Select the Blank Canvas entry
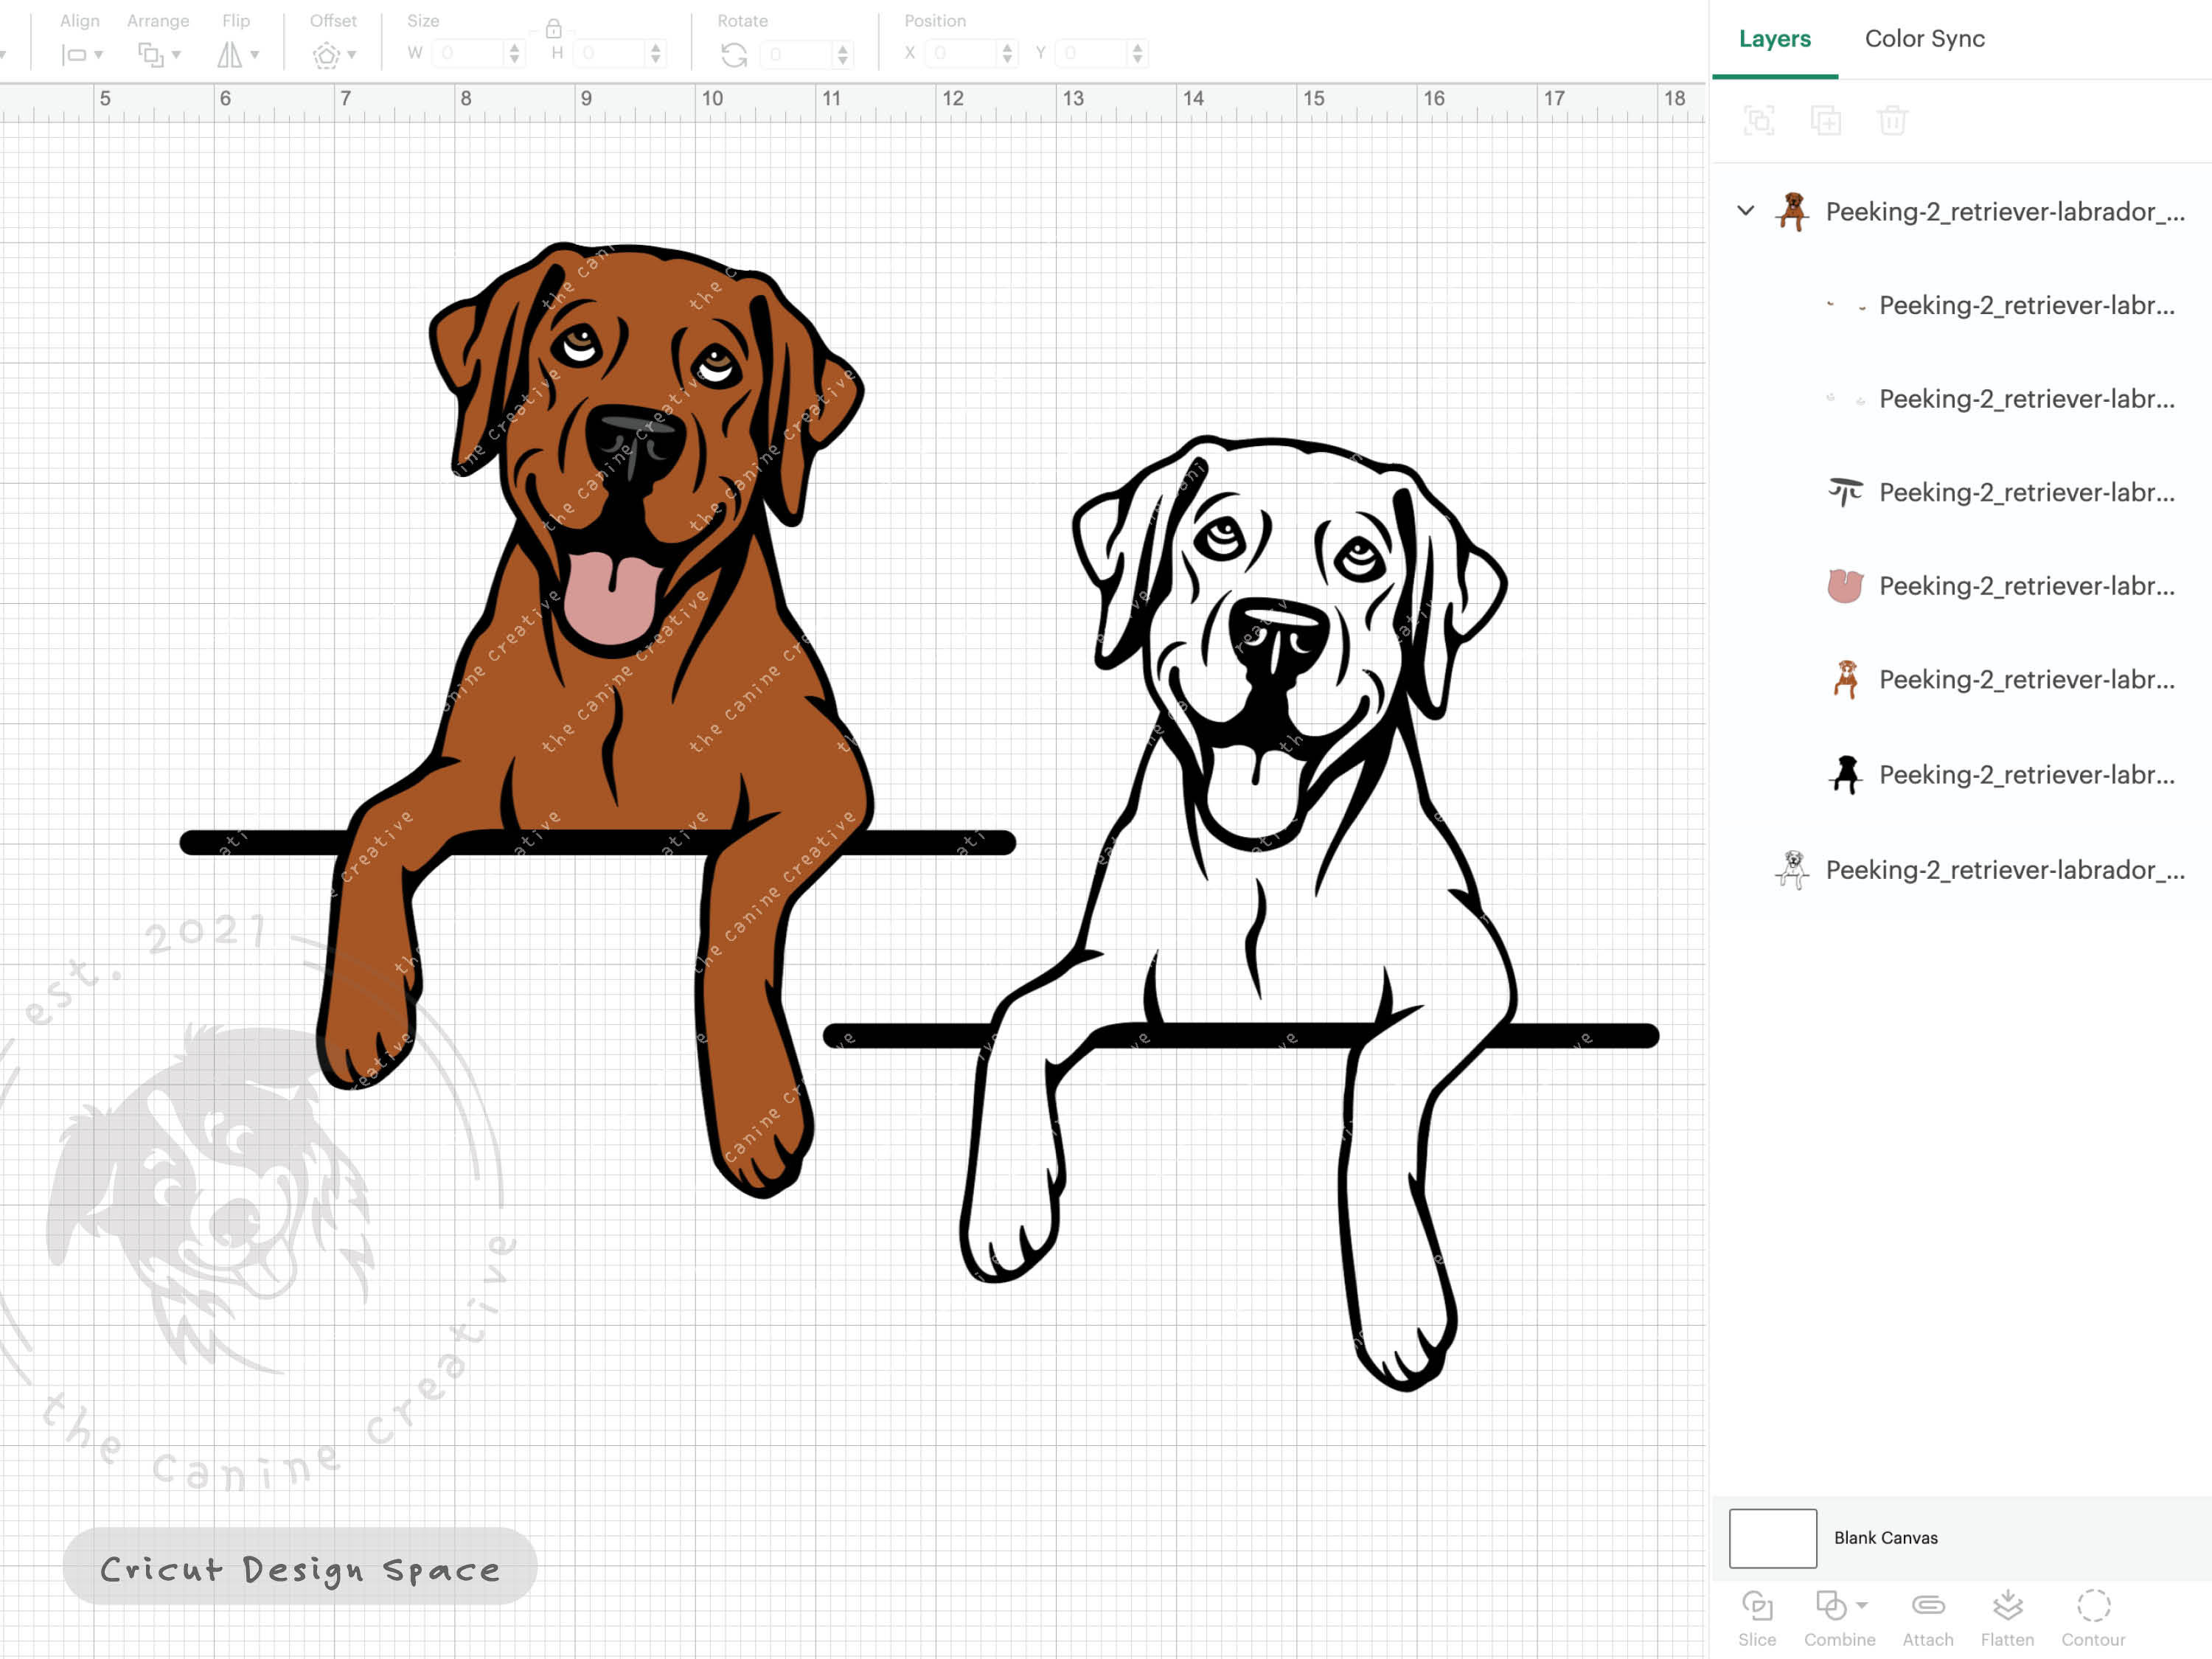Image resolution: width=2212 pixels, height=1659 pixels. pyautogui.click(x=1886, y=1538)
